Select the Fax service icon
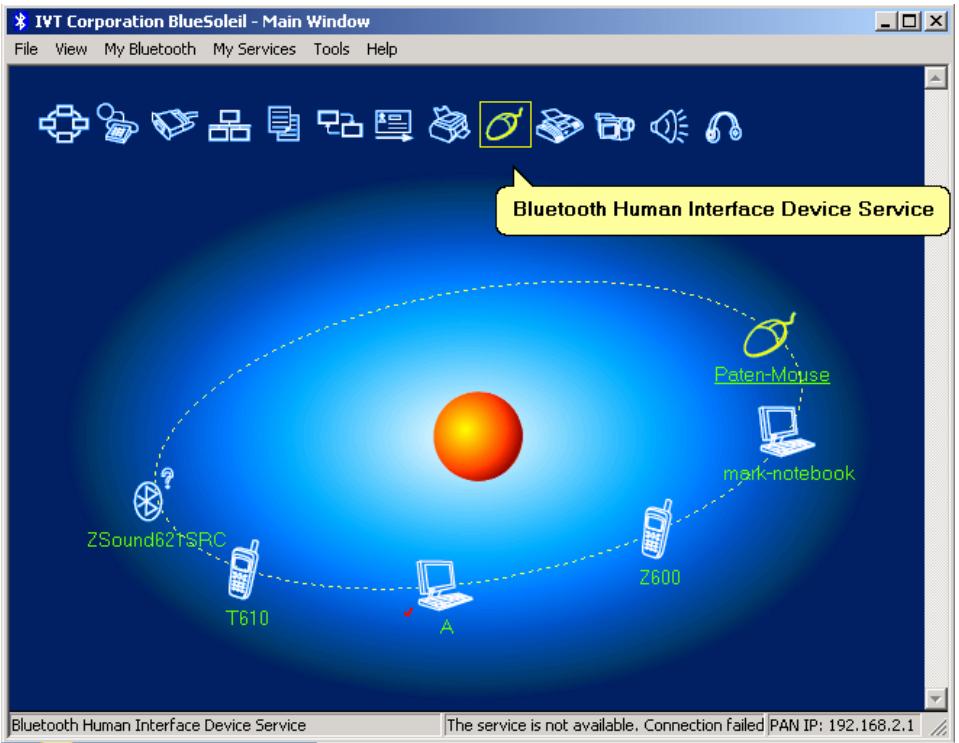This screenshot has height=743, width=959. point(559,125)
